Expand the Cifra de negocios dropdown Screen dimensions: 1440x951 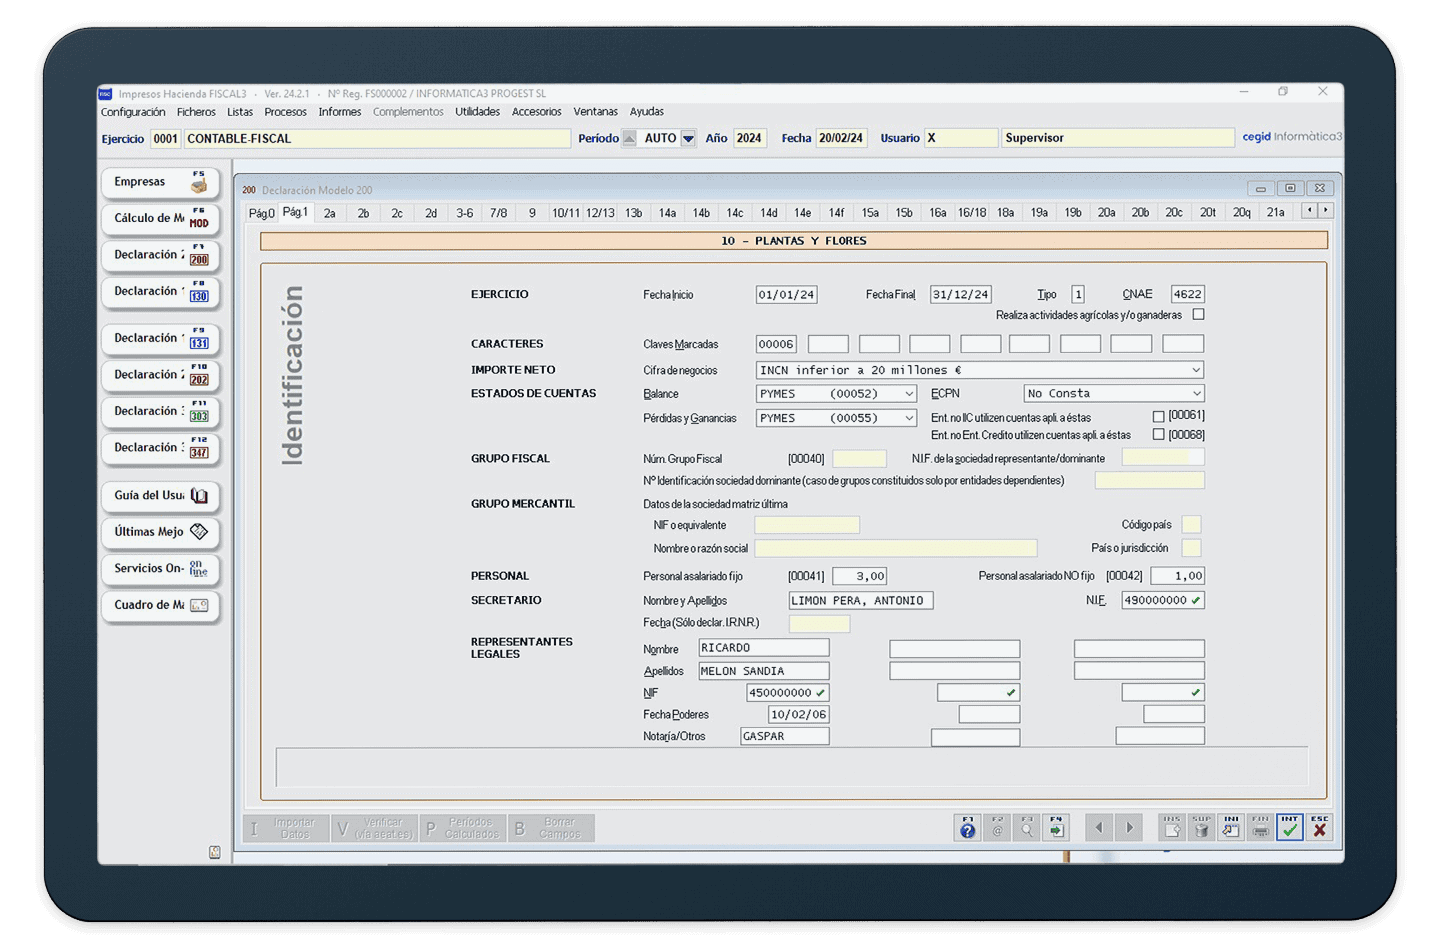pos(1195,370)
